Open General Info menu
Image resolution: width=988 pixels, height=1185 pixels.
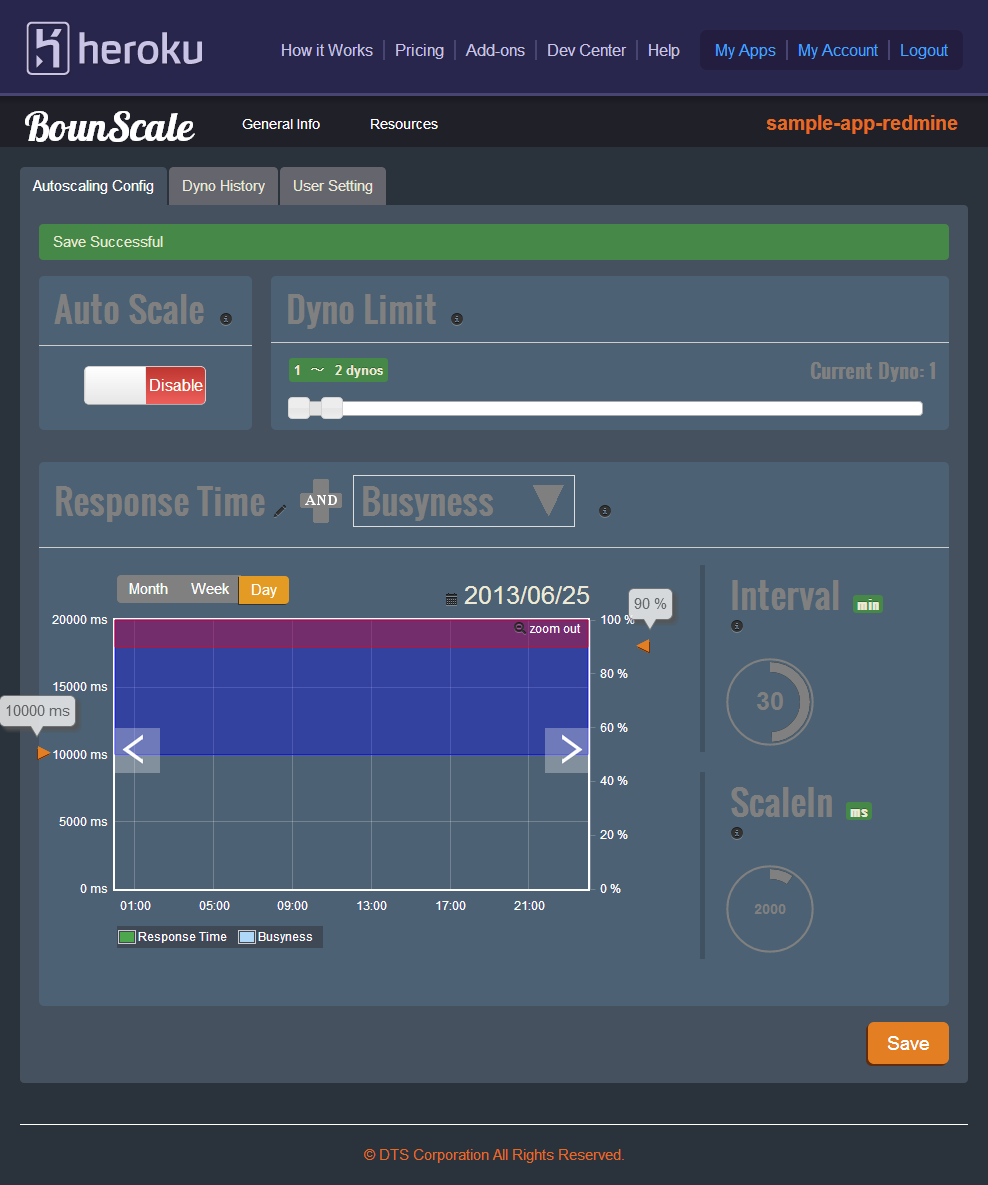280,124
